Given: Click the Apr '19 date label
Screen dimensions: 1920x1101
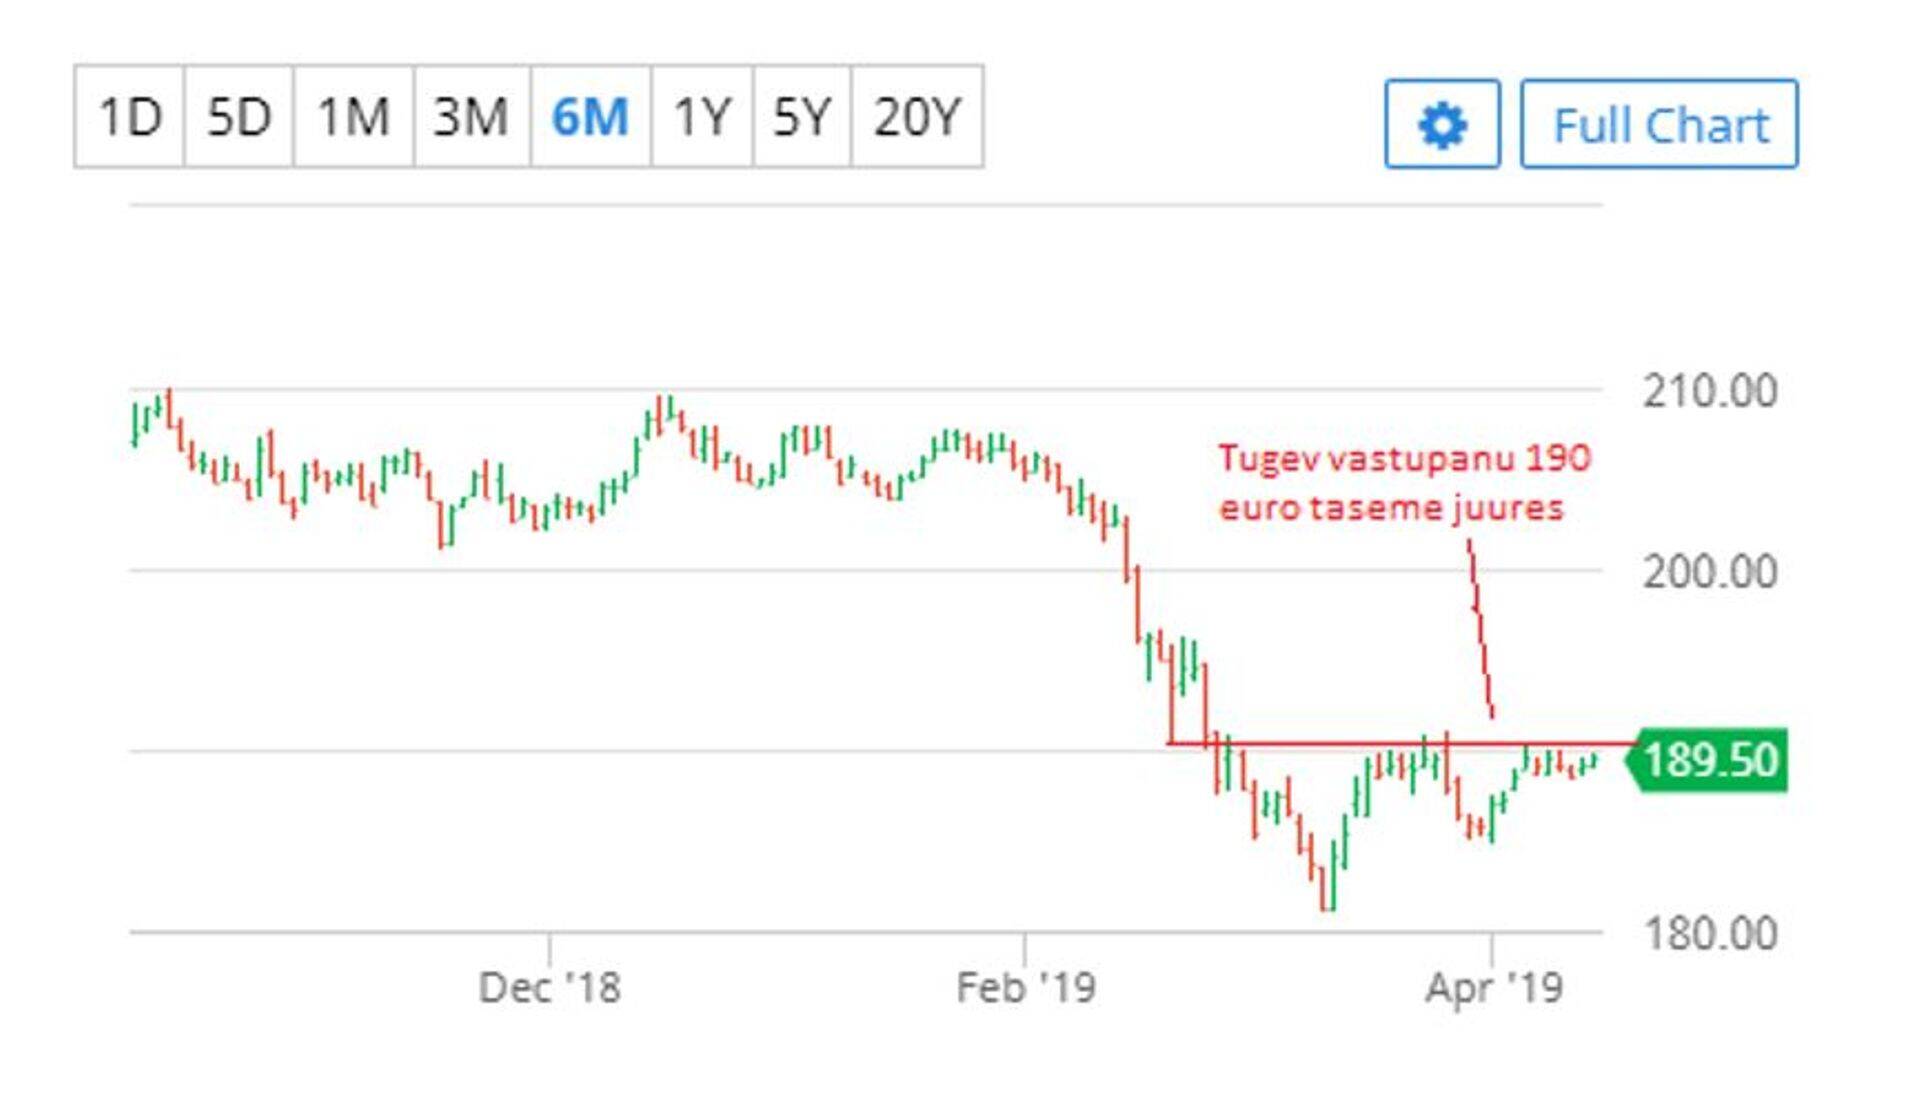Looking at the screenshot, I should click(1493, 988).
